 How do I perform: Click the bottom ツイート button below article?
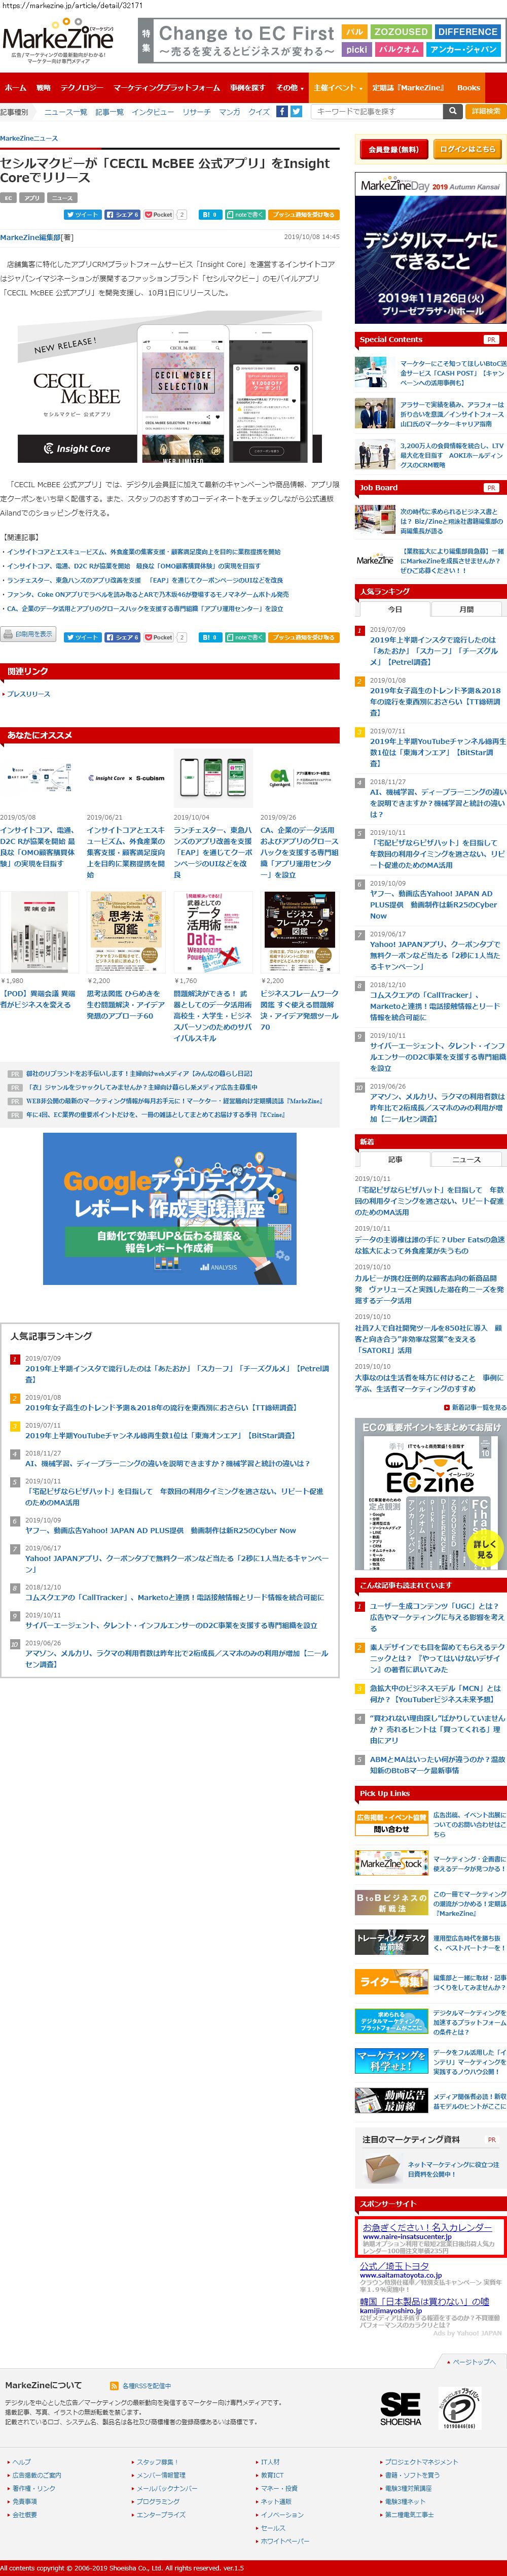pos(82,637)
